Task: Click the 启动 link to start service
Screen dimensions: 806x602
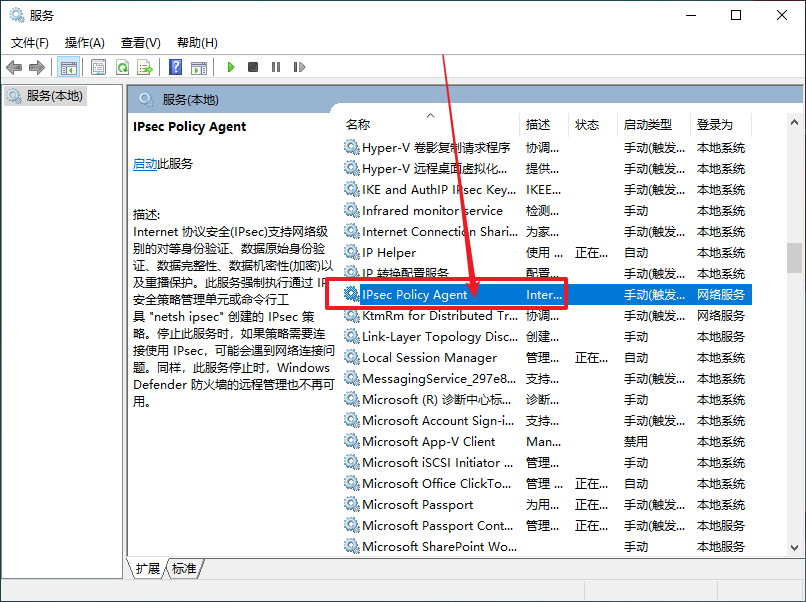Action: tap(145, 164)
